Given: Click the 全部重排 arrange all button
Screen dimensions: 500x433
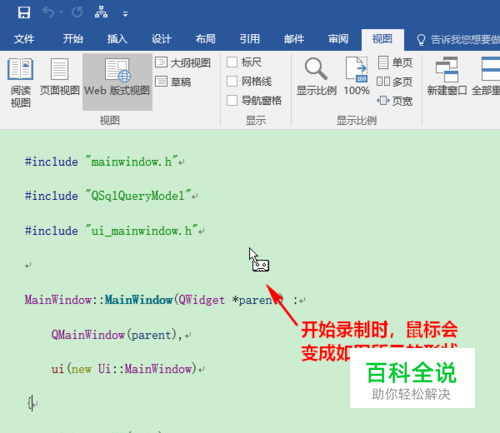Looking at the screenshot, I should (487, 77).
